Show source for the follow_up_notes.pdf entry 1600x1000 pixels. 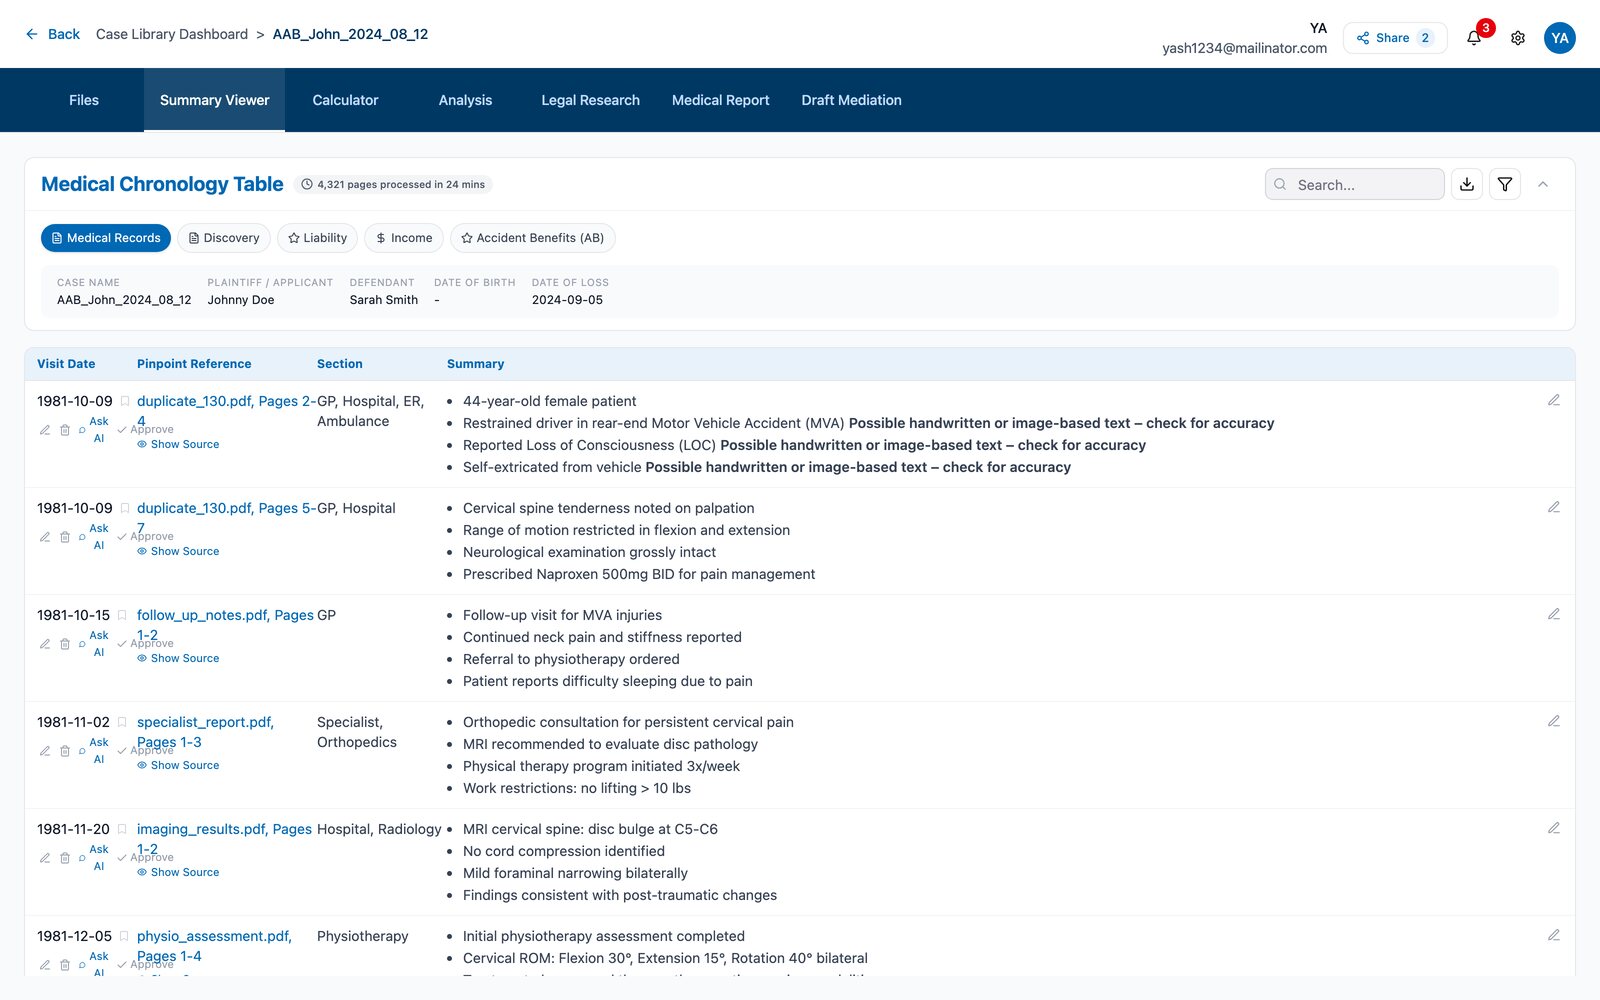pos(178,658)
